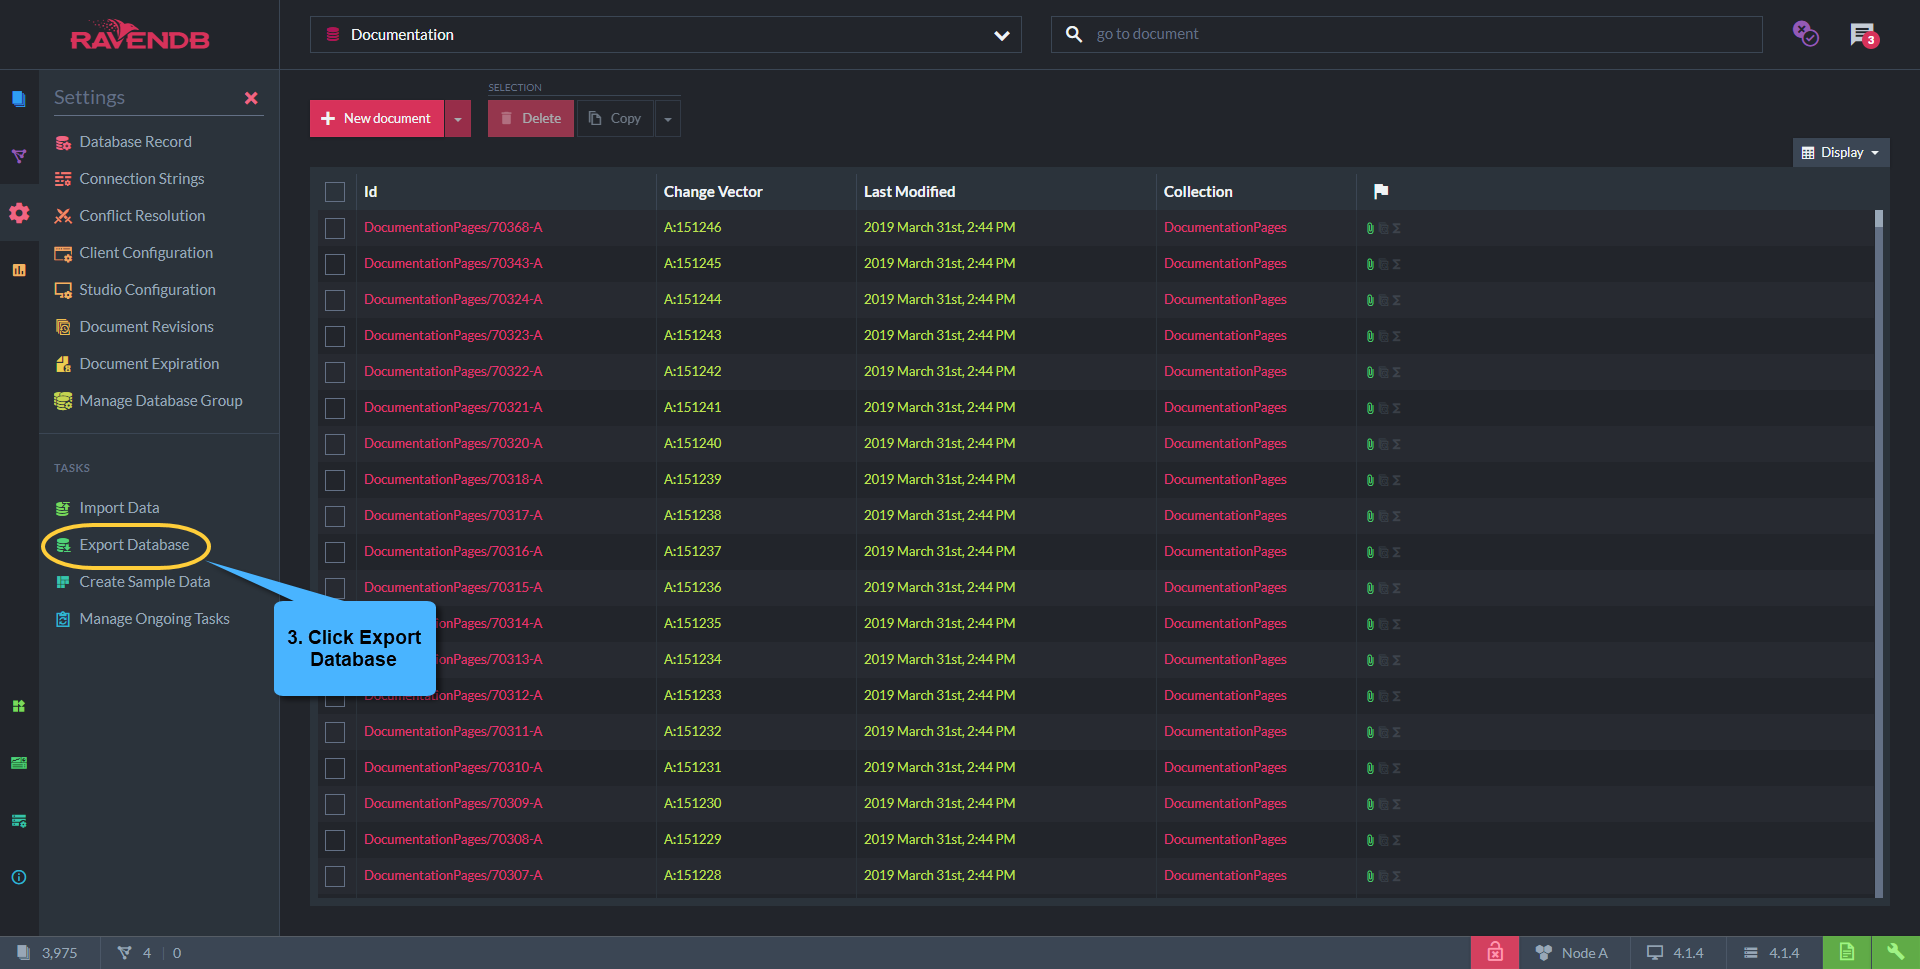This screenshot has width=1920, height=969.
Task: Open the notifications icon with badge 3
Action: [1864, 35]
